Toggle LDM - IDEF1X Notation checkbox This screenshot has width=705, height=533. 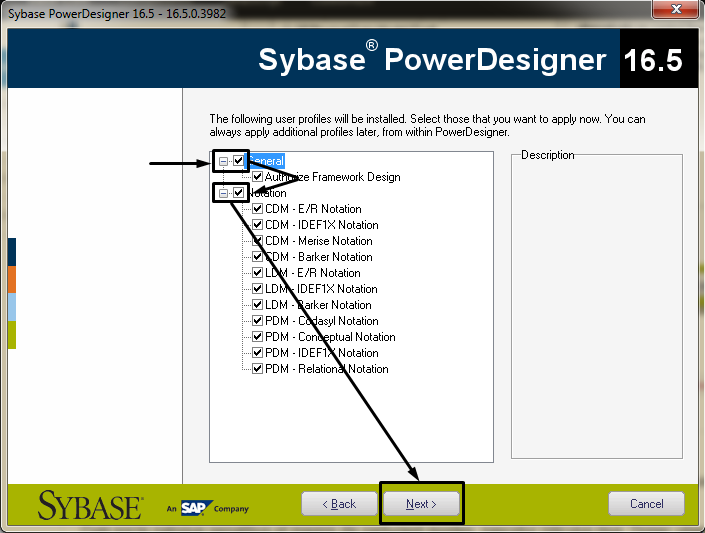coord(257,289)
